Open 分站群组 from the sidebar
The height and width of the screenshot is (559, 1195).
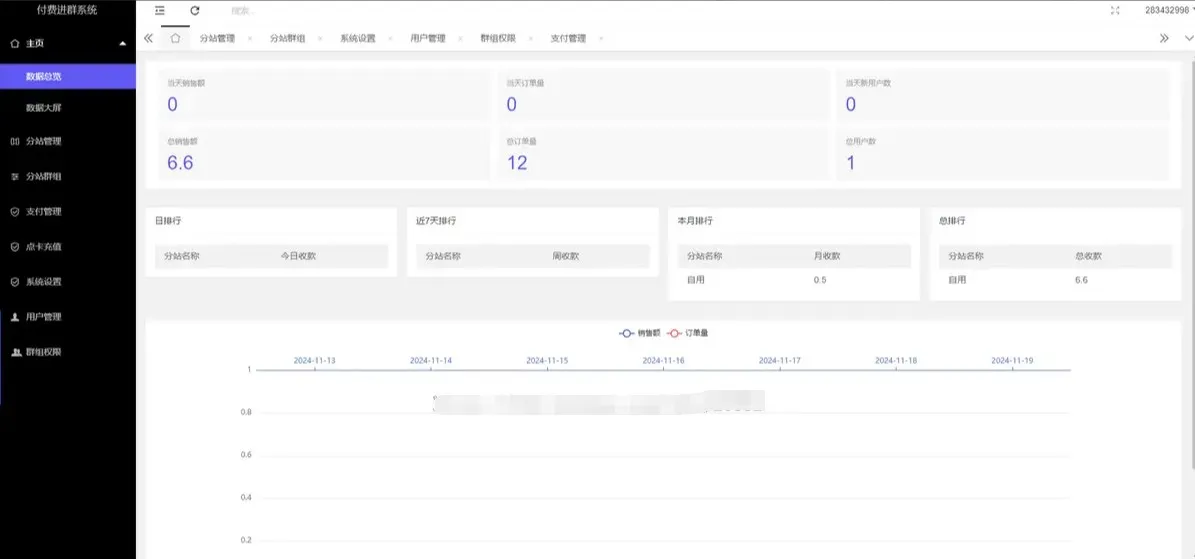(x=43, y=177)
